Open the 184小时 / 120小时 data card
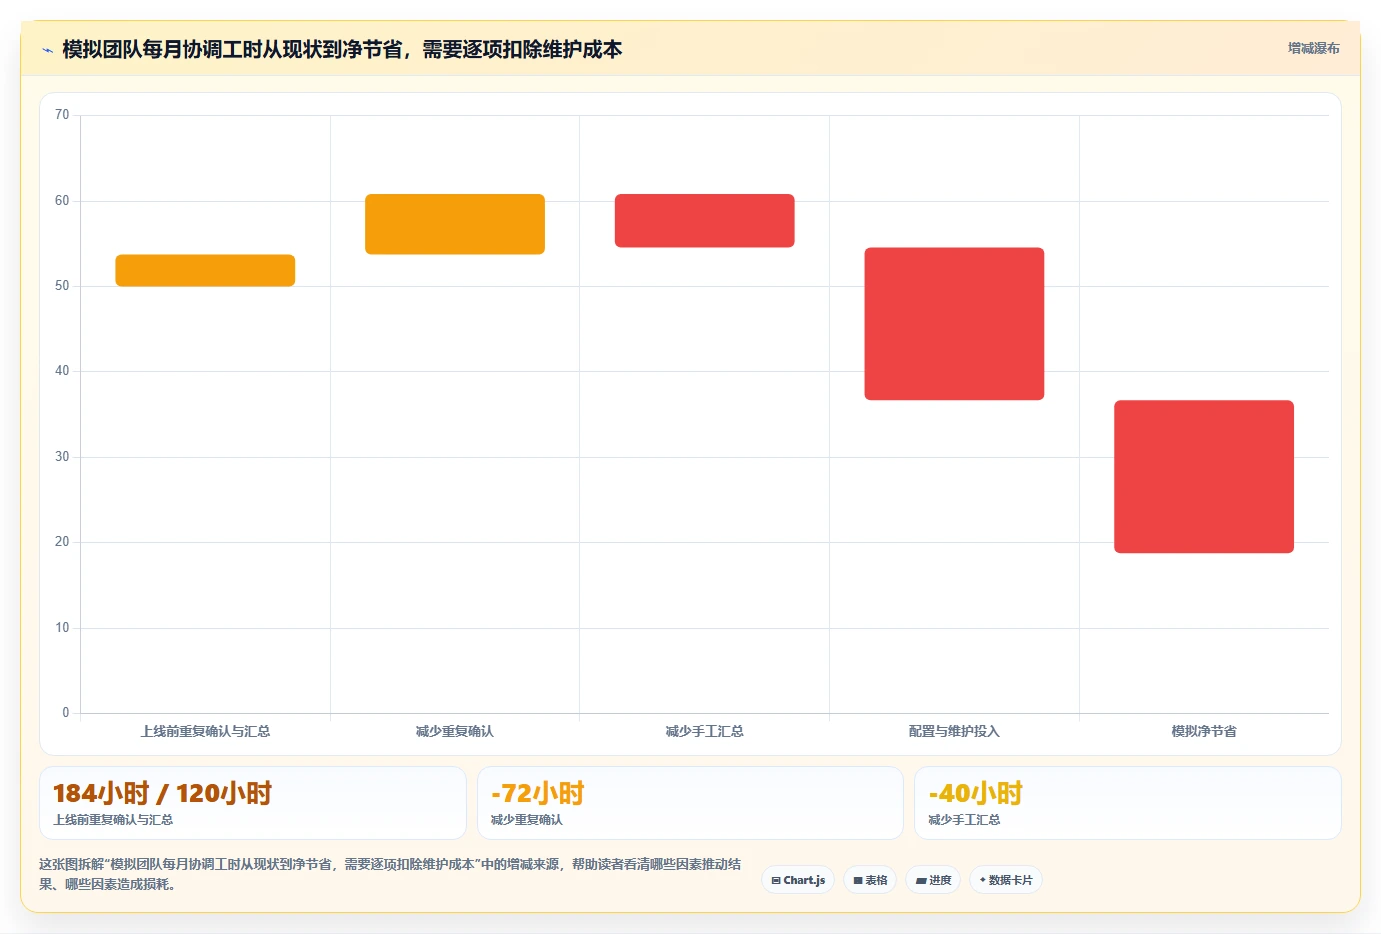This screenshot has height=934, width=1381. 253,803
